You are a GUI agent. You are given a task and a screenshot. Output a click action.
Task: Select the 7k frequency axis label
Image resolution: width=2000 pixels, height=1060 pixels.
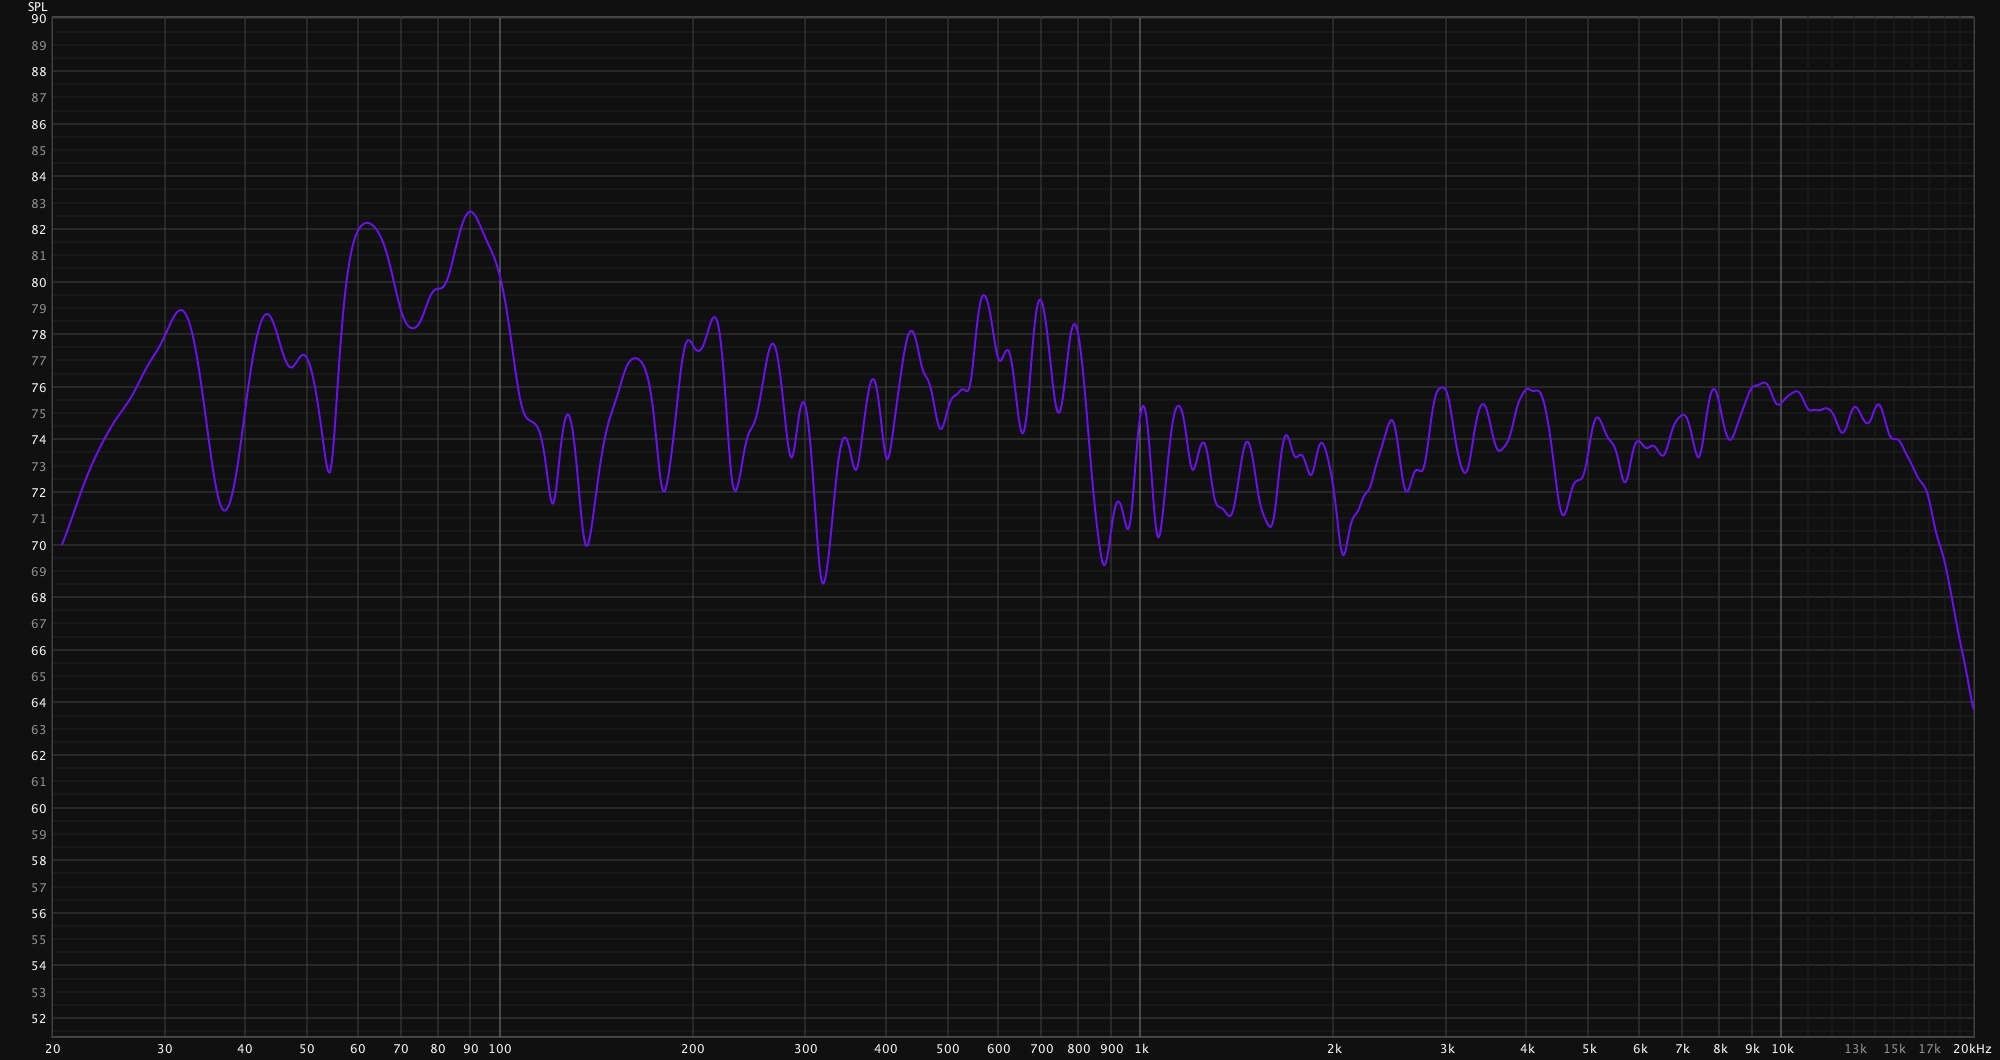(1683, 1049)
